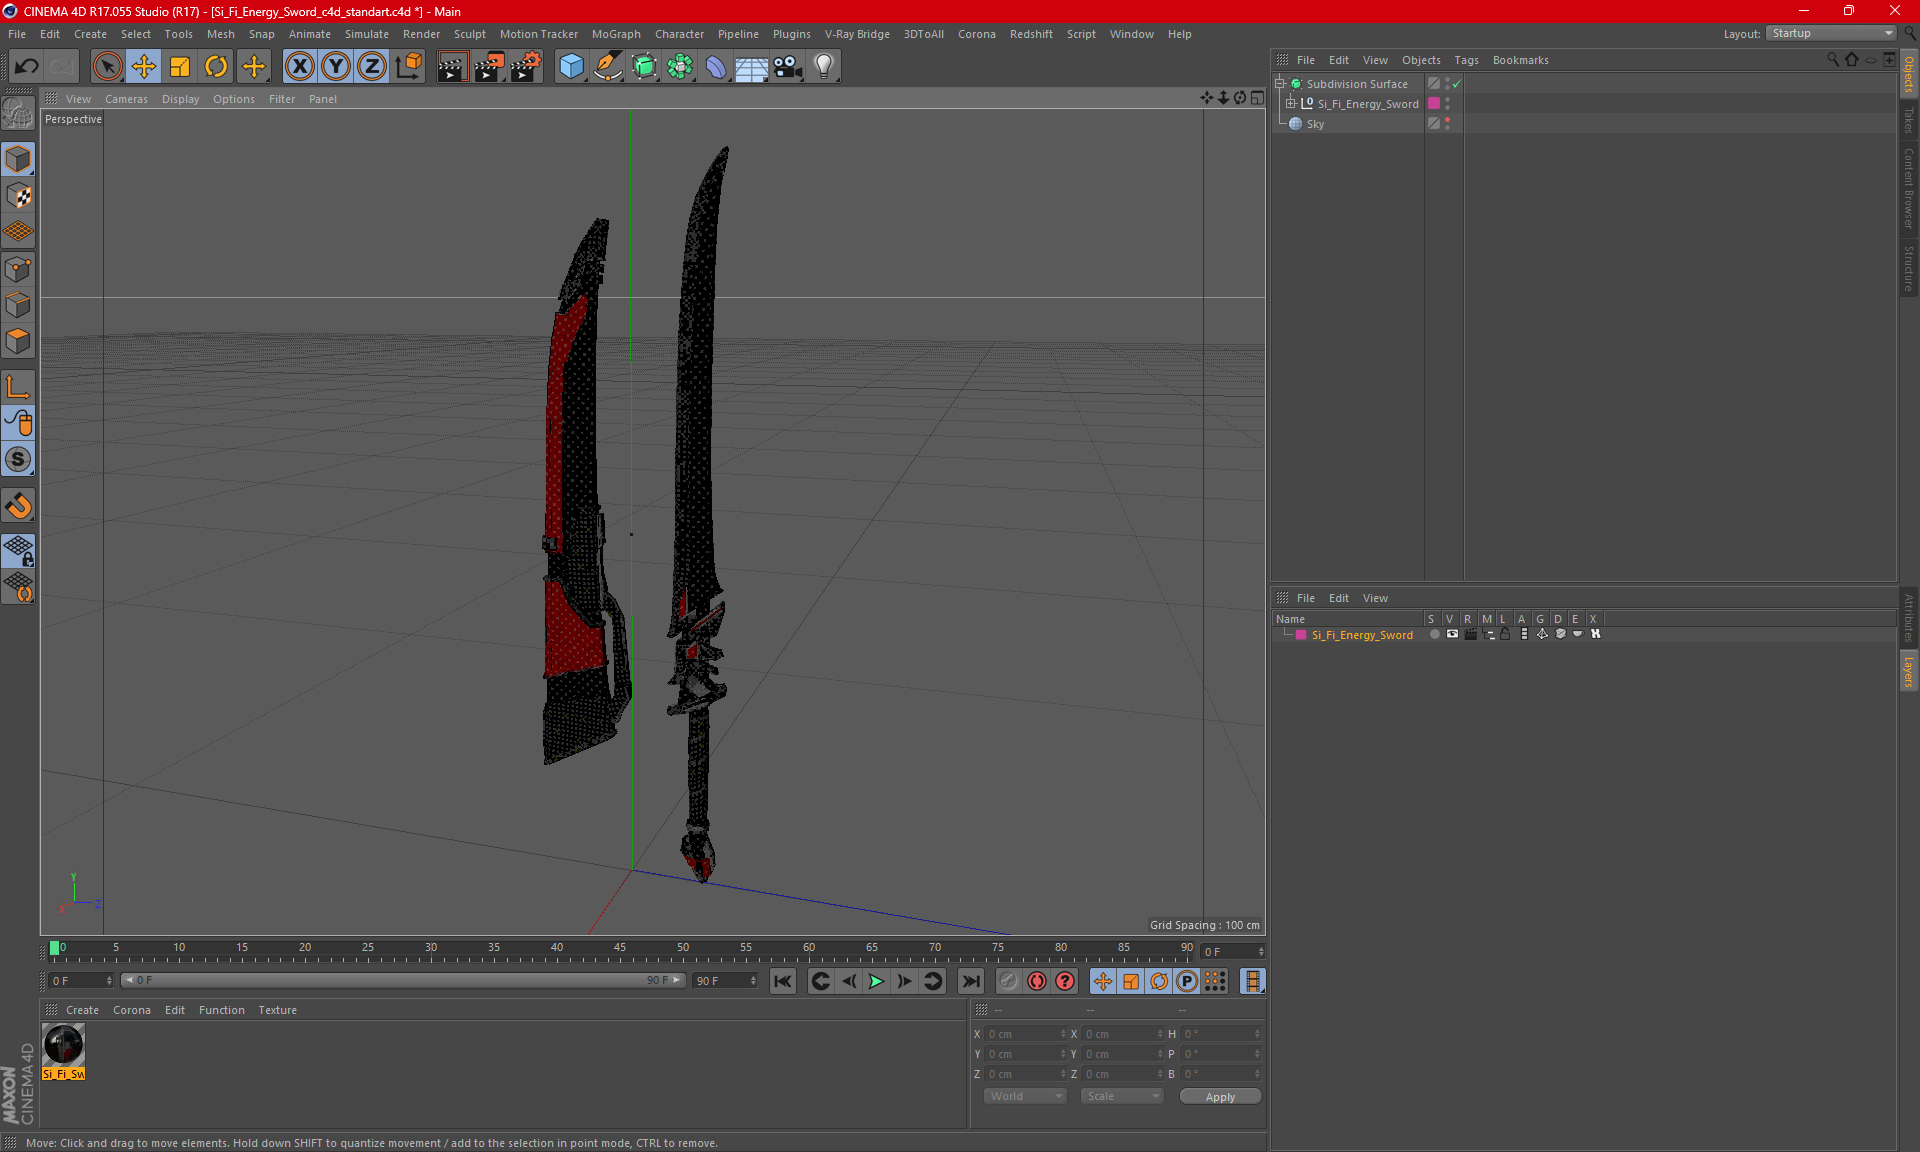Open Edit Render Settings icon
The image size is (1920, 1152).
[526, 67]
